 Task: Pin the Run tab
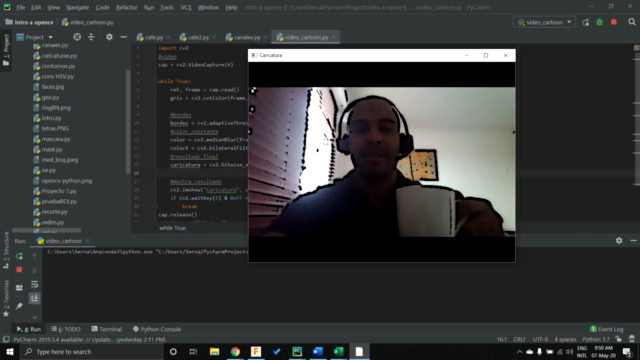(19, 306)
